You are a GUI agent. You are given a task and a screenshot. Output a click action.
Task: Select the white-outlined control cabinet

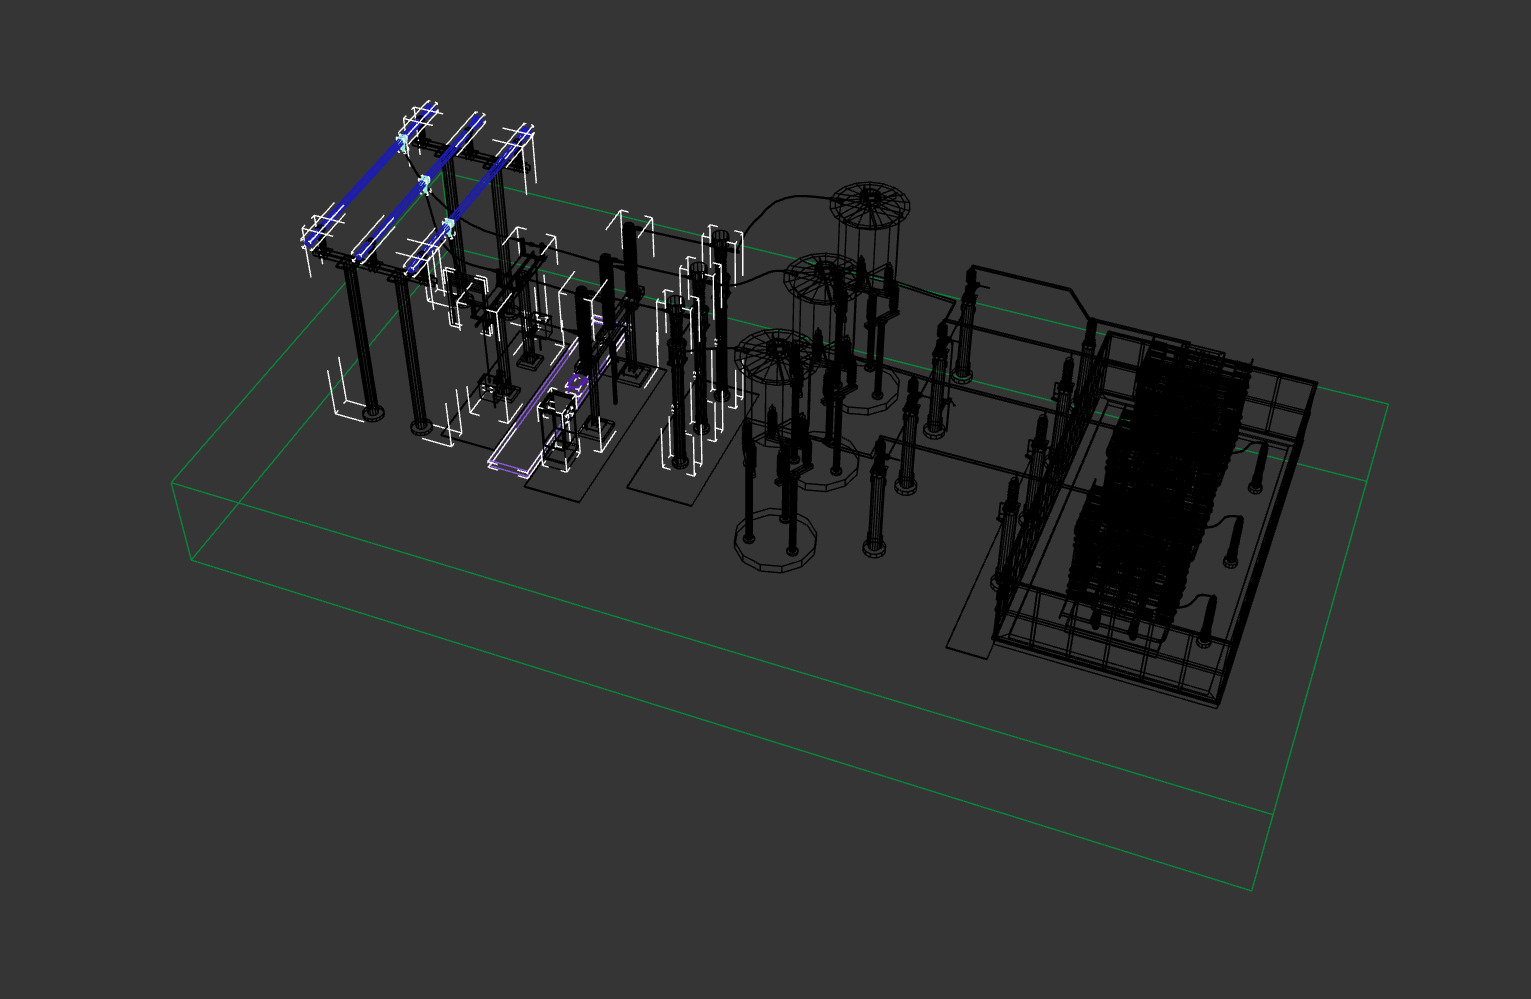coord(557,432)
